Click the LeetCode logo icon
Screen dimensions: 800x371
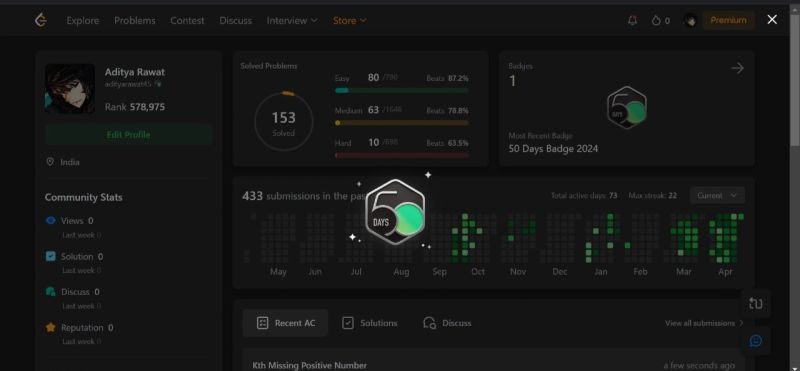click(41, 20)
